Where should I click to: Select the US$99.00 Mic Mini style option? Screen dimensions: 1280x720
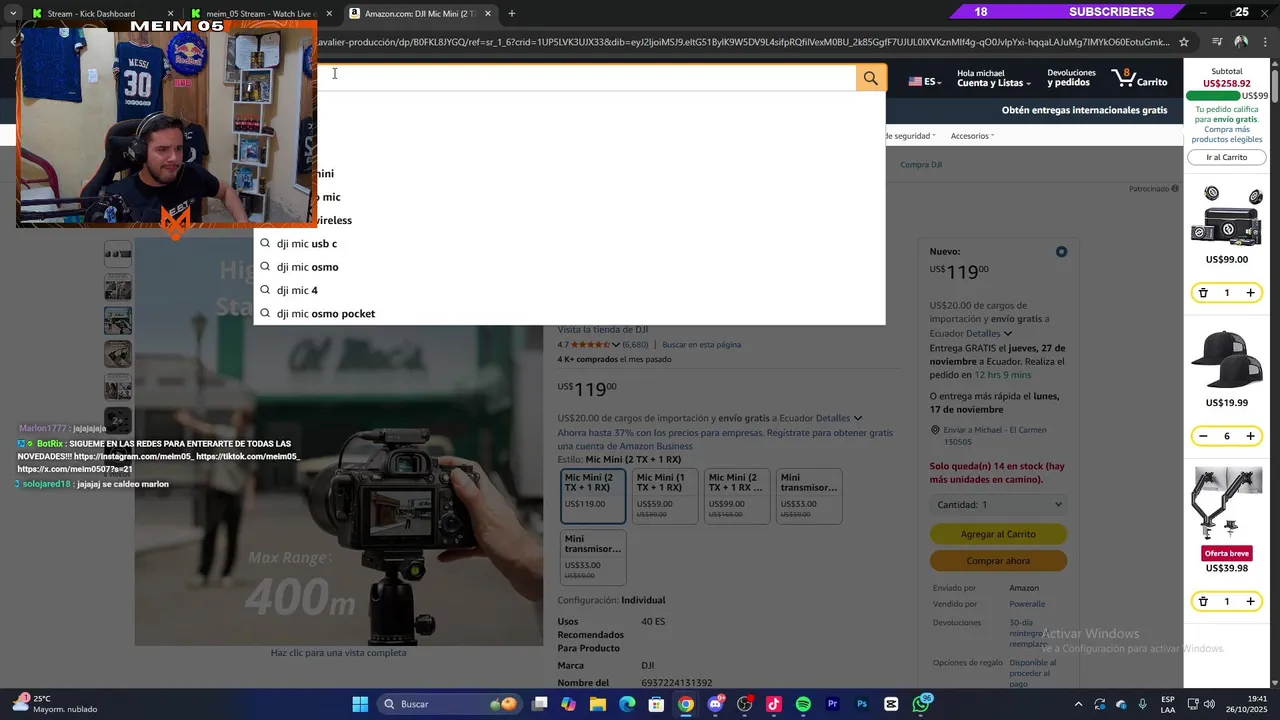tap(737, 496)
